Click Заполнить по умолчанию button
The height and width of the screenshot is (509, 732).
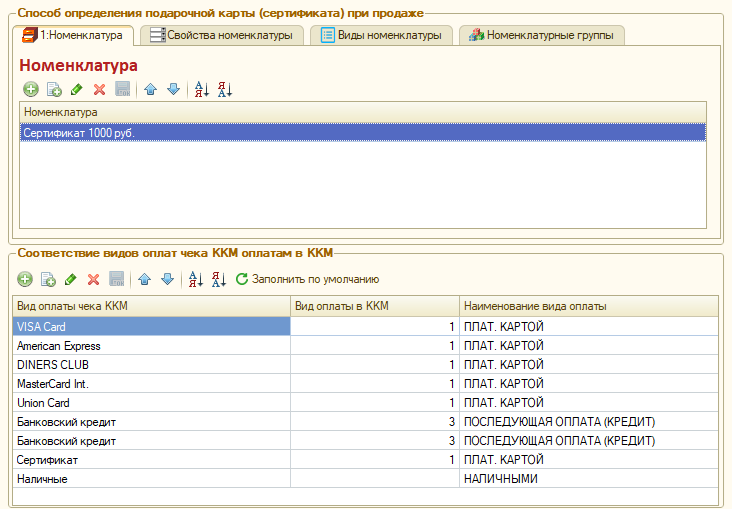(307, 279)
